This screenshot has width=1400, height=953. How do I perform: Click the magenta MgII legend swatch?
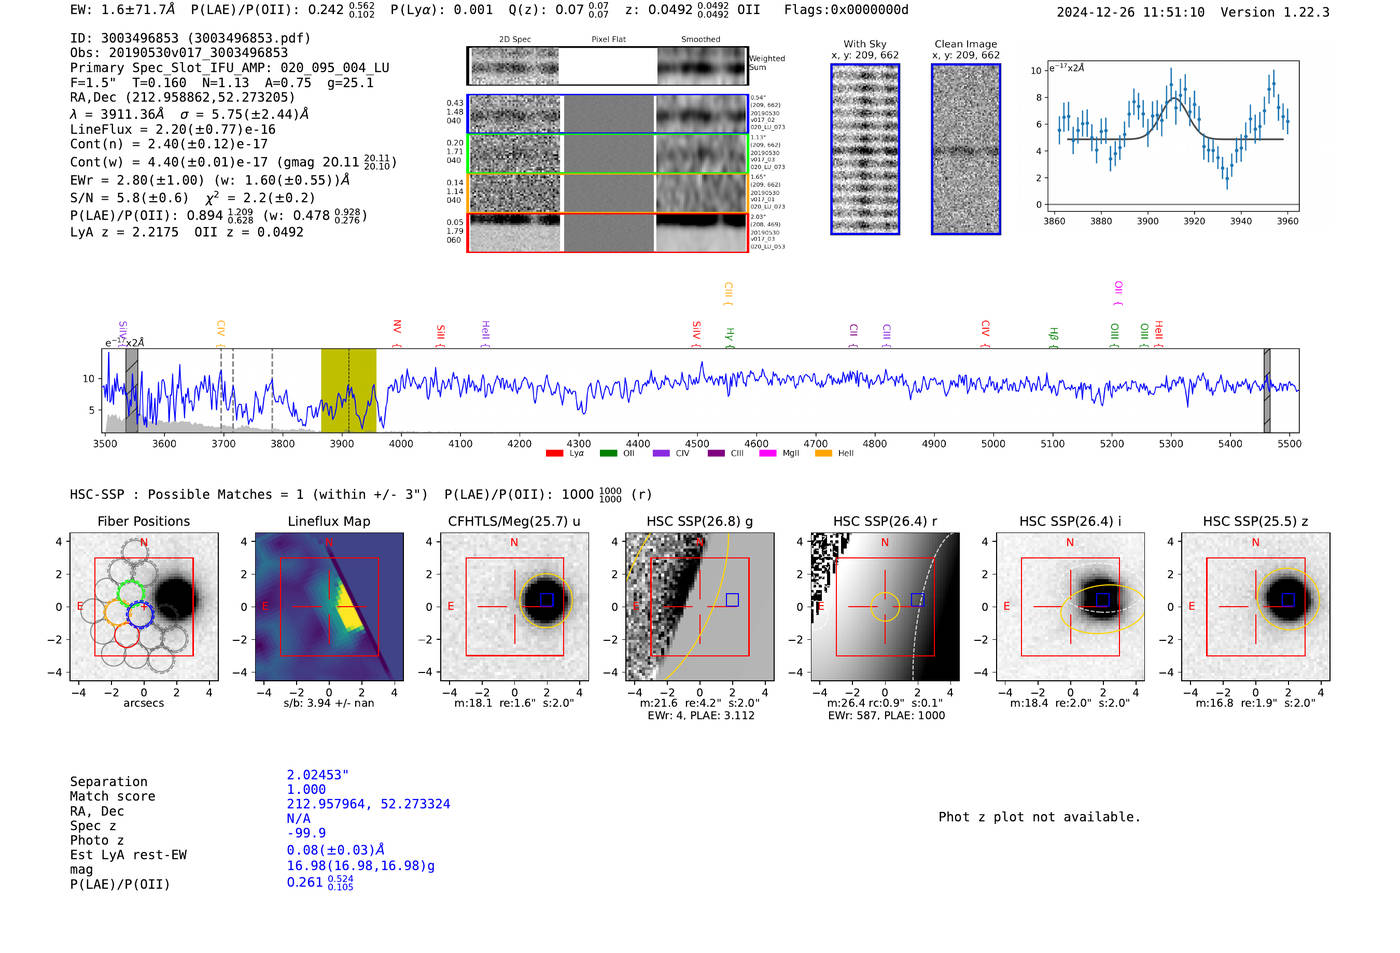768,454
